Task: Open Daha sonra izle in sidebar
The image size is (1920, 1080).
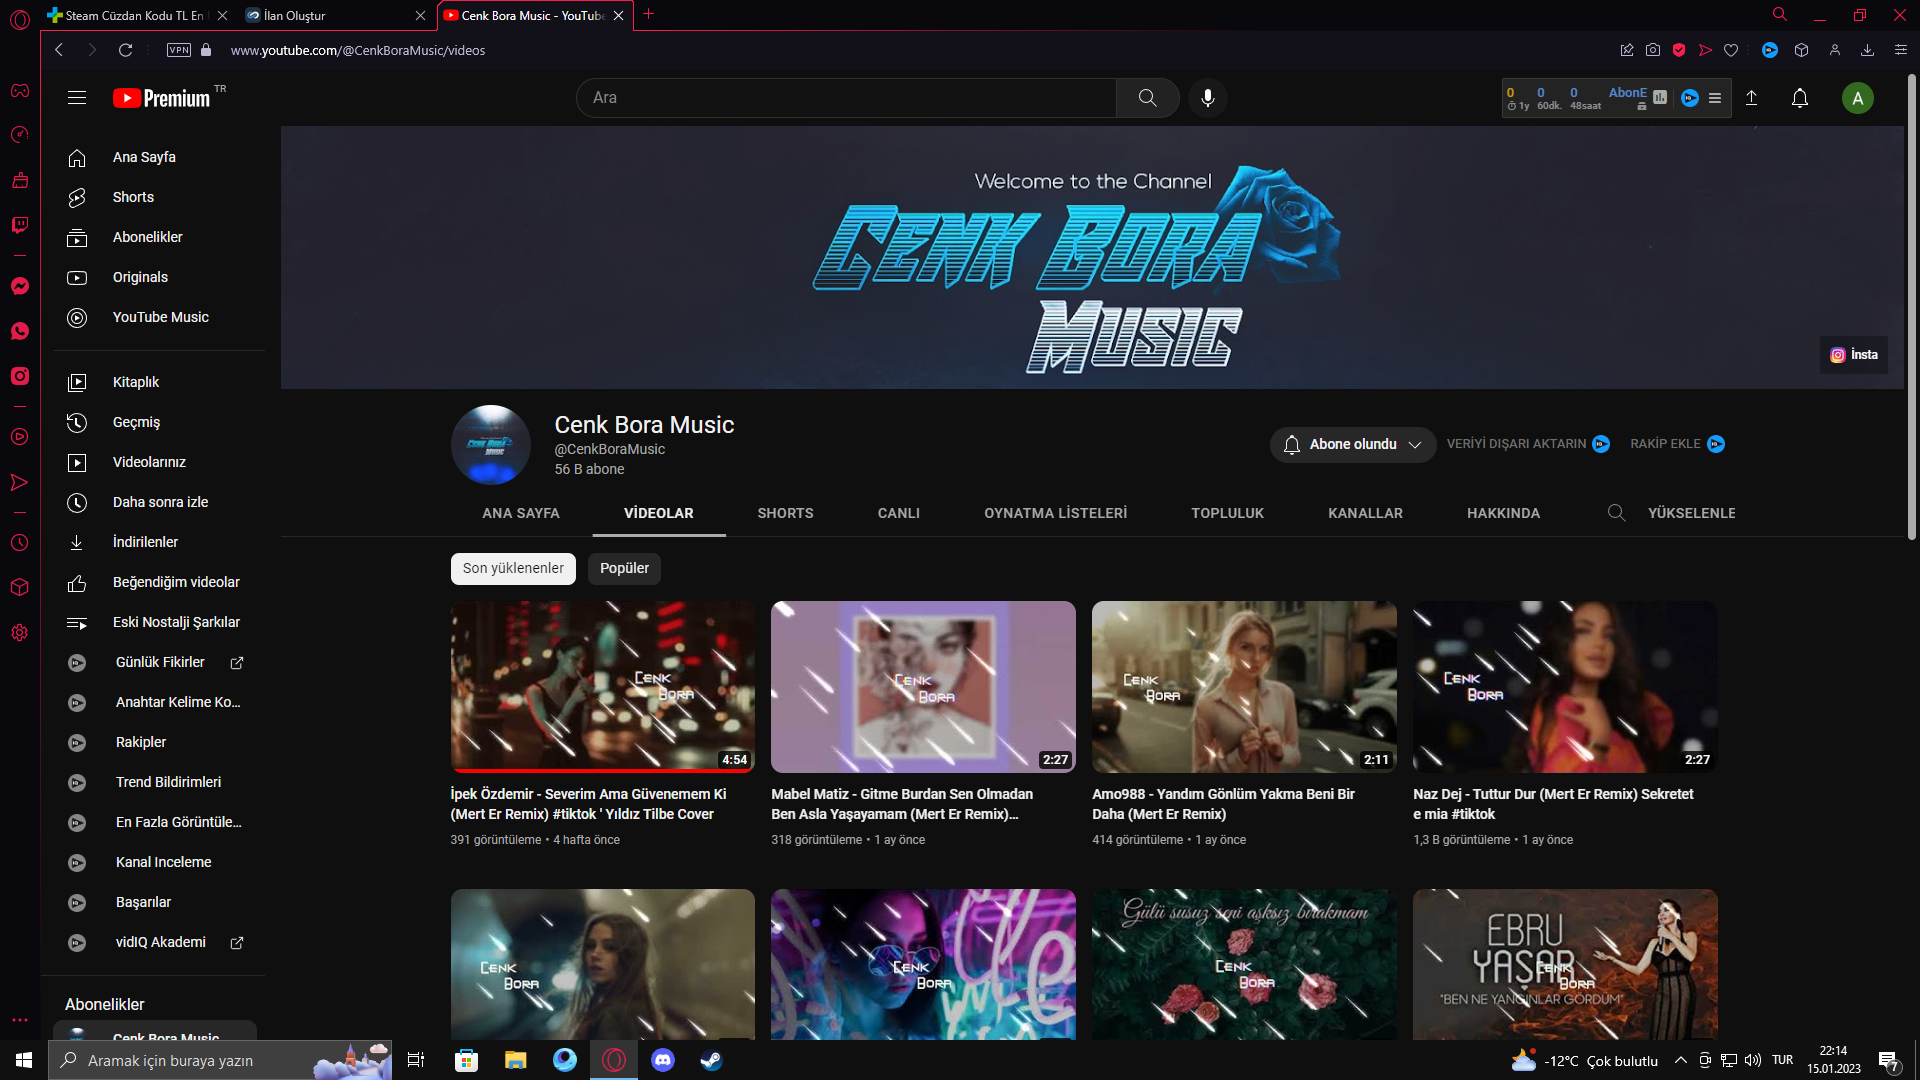Action: click(x=158, y=502)
